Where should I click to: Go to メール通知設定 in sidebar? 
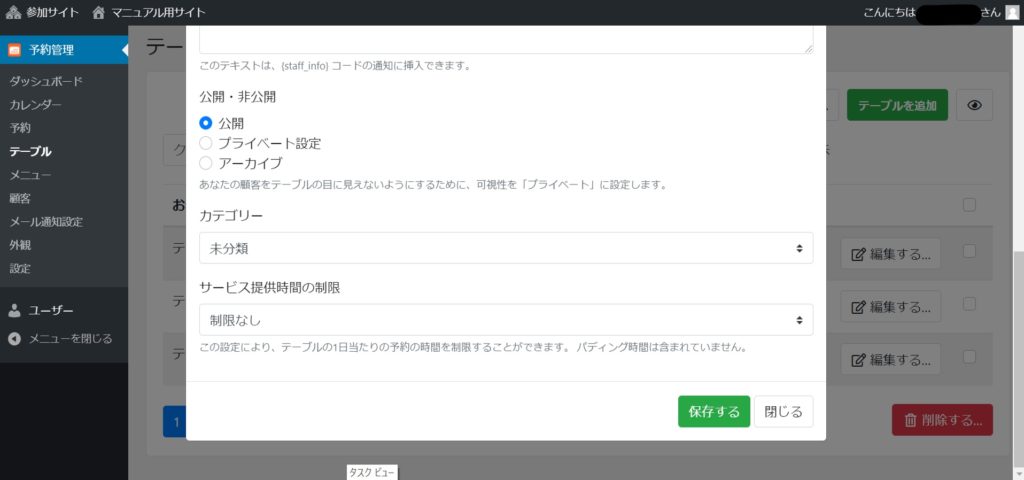[46, 222]
